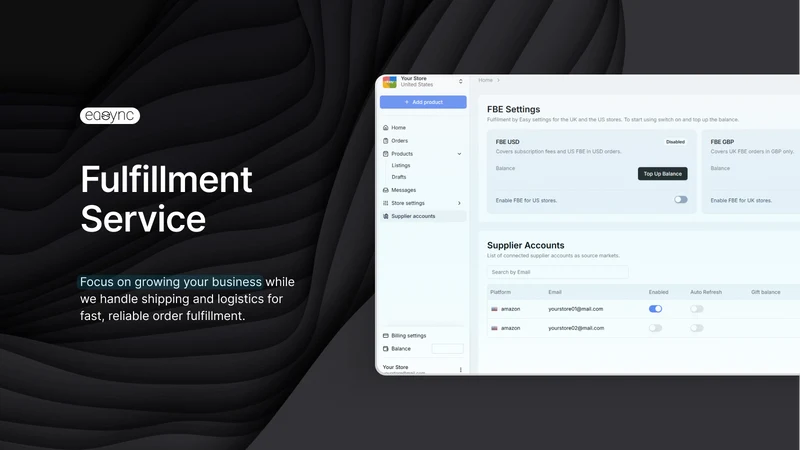Click the Supplier accounts icon

[x=386, y=216]
